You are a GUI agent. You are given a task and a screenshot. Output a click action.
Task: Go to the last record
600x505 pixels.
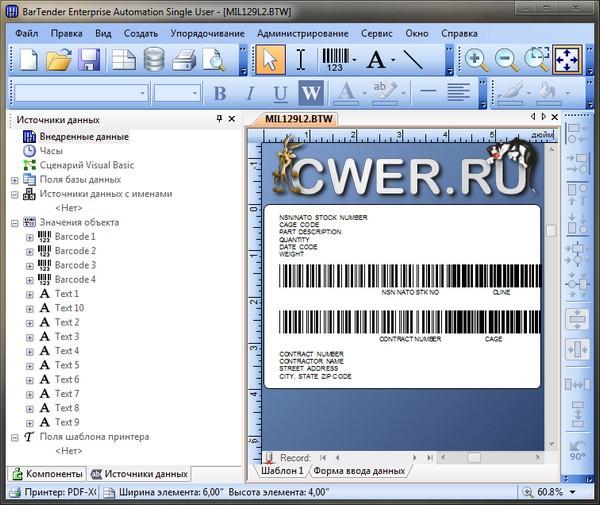point(430,458)
